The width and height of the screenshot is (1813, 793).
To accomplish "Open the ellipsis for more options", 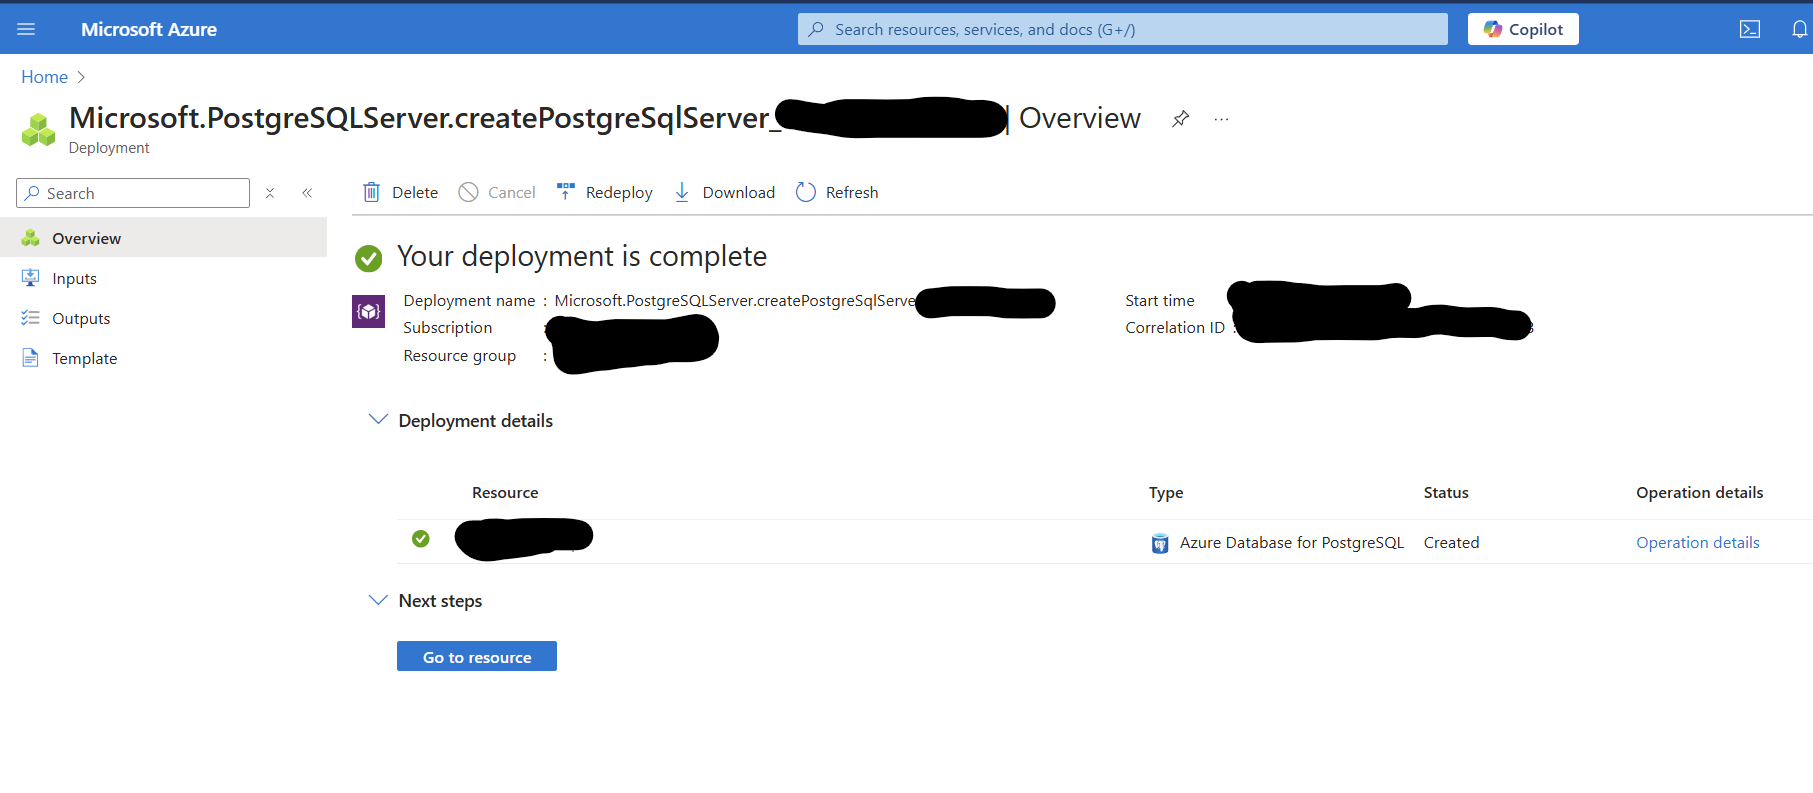I will [x=1221, y=119].
